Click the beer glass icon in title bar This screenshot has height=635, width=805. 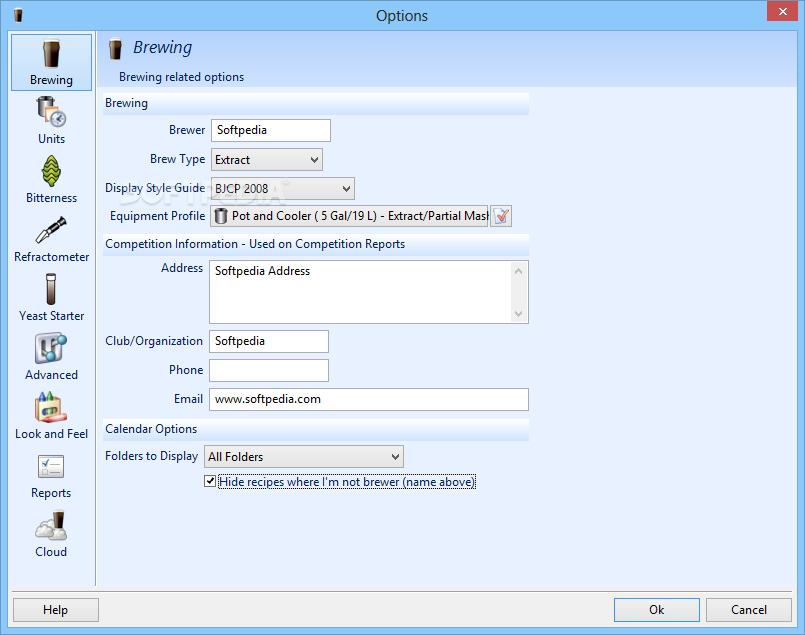click(18, 15)
